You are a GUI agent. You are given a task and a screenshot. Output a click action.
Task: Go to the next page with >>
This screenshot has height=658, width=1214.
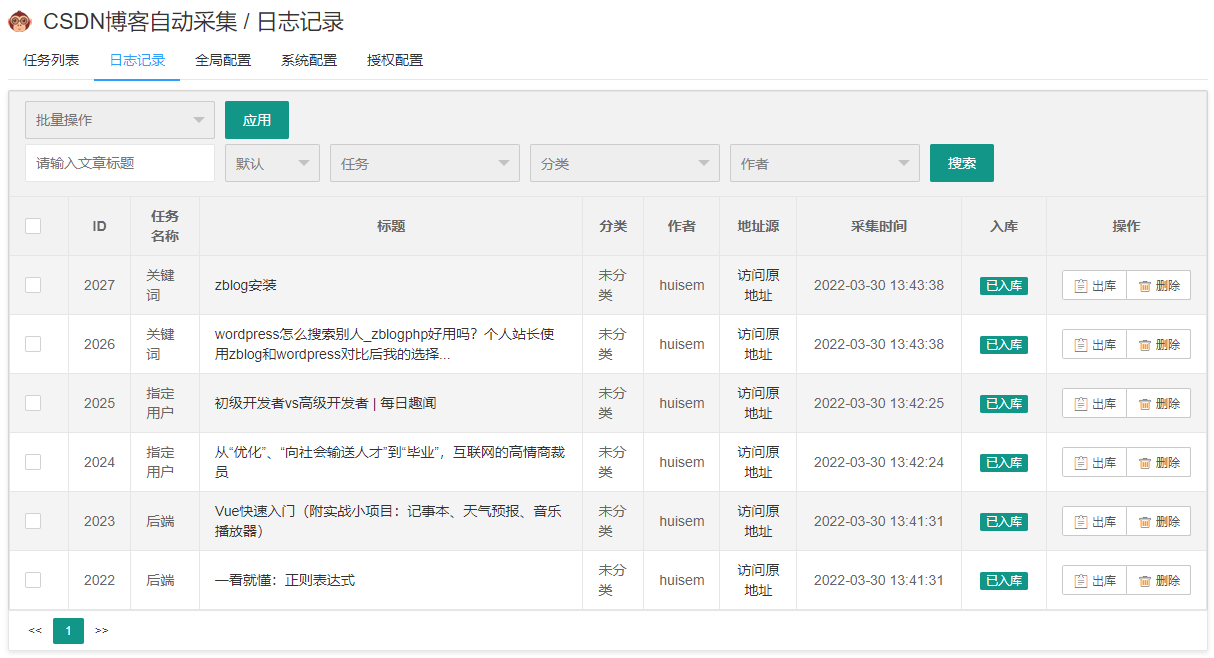[x=101, y=631]
